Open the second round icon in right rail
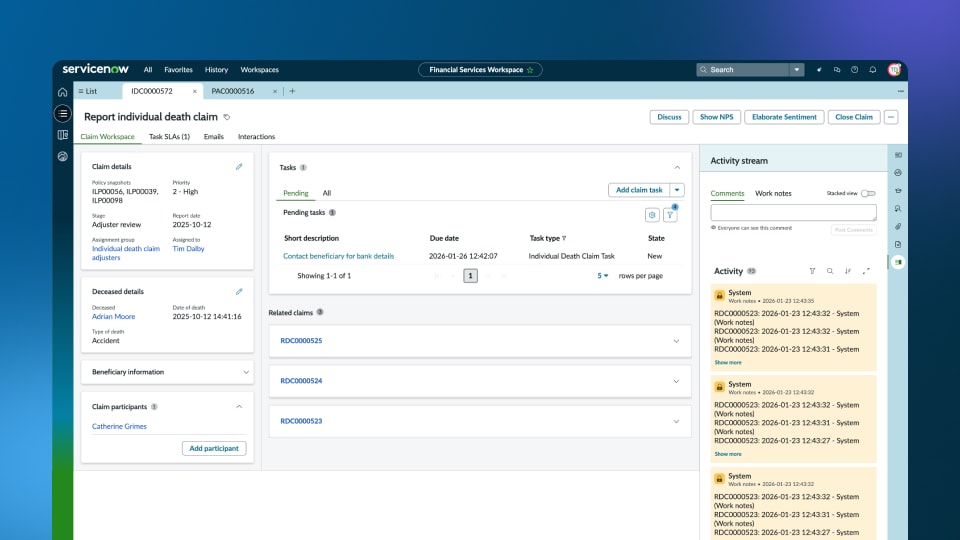 coord(898,173)
